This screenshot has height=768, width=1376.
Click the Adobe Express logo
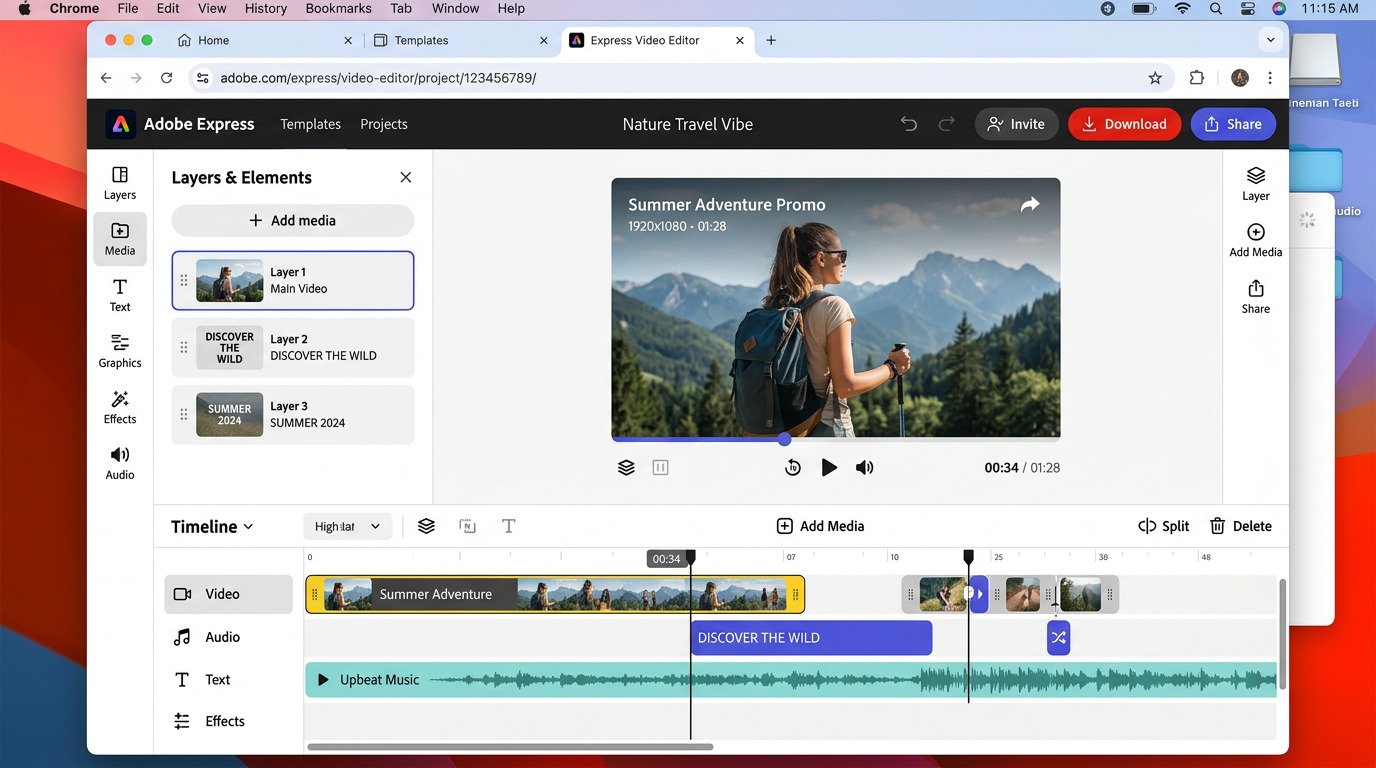(x=120, y=124)
